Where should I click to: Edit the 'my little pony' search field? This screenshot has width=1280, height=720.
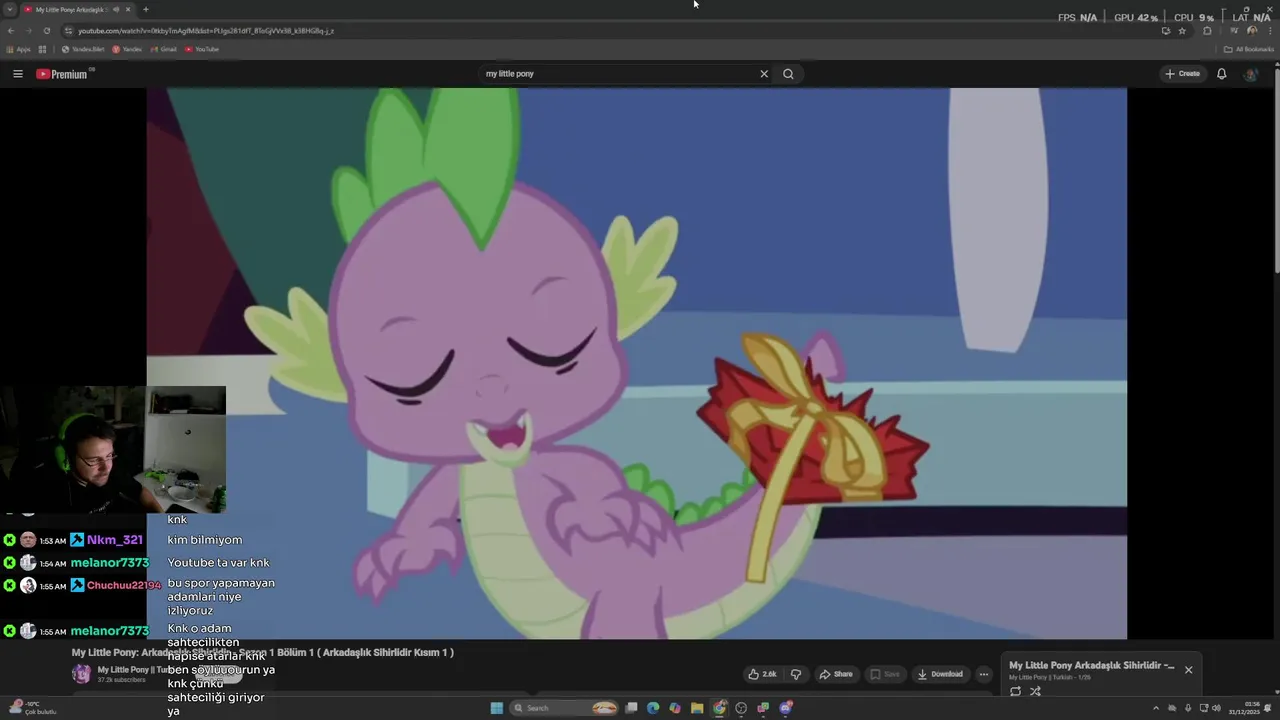click(618, 74)
